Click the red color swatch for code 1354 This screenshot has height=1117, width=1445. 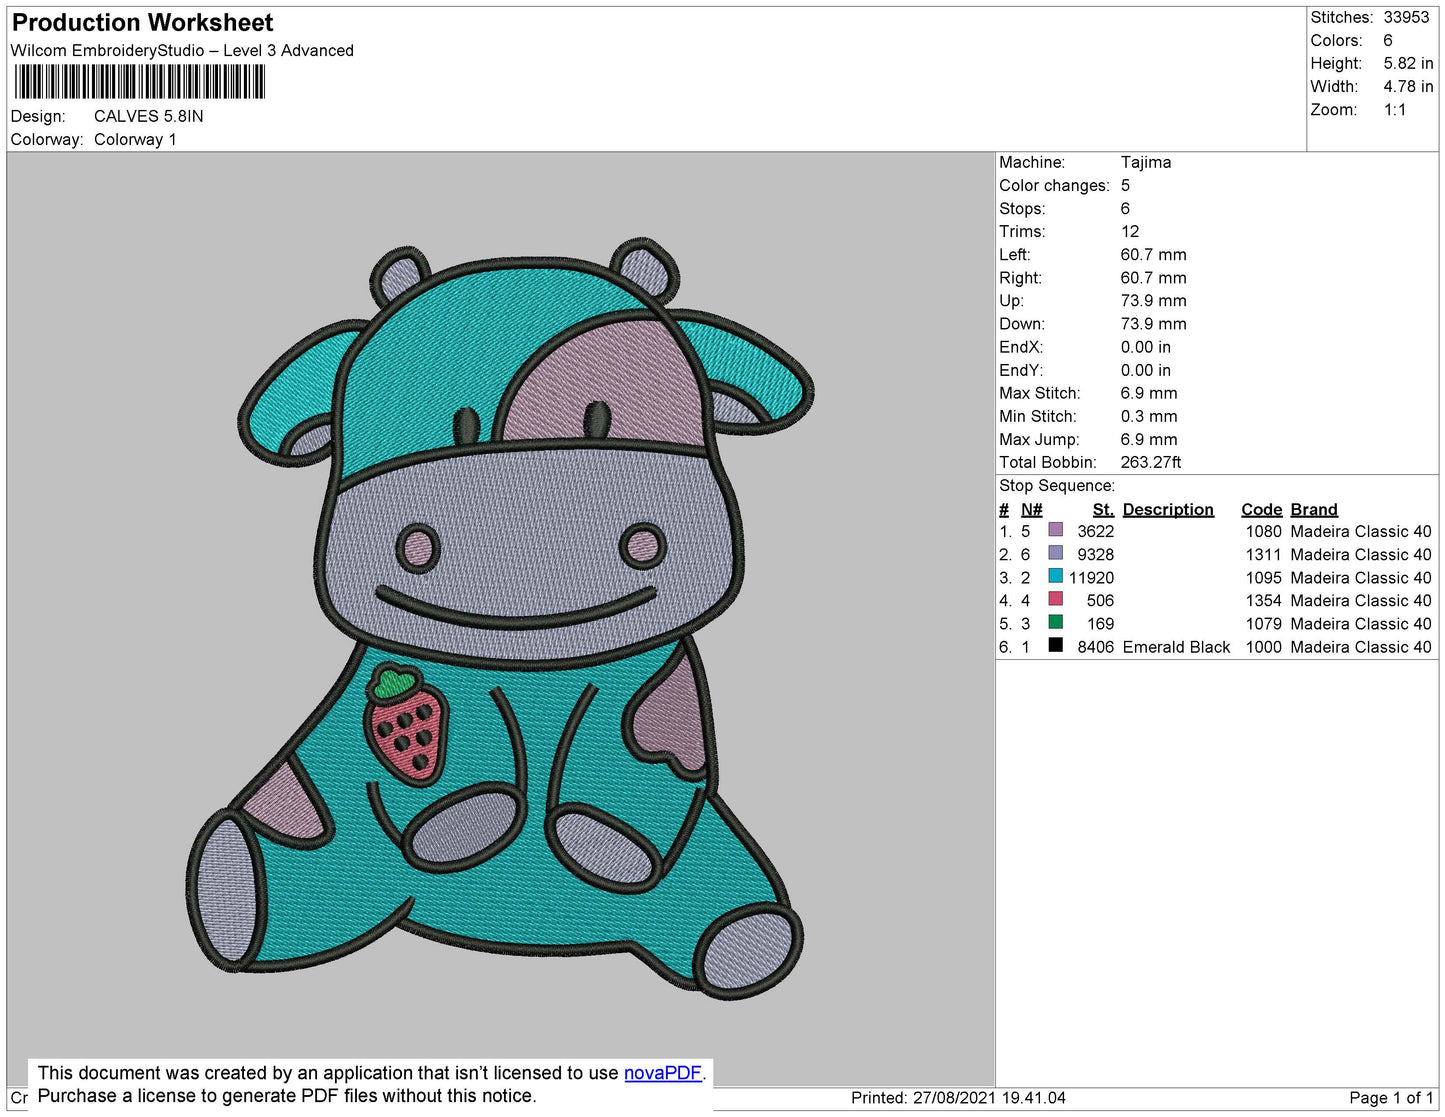[x=1055, y=599]
